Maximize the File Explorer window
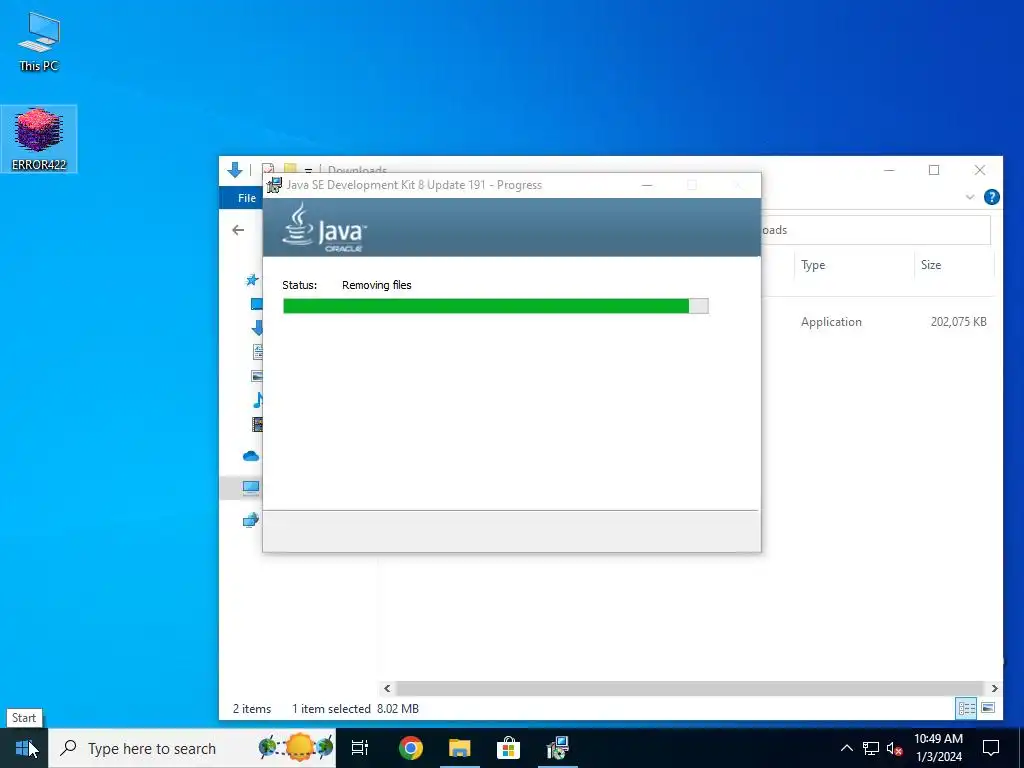 coord(934,170)
